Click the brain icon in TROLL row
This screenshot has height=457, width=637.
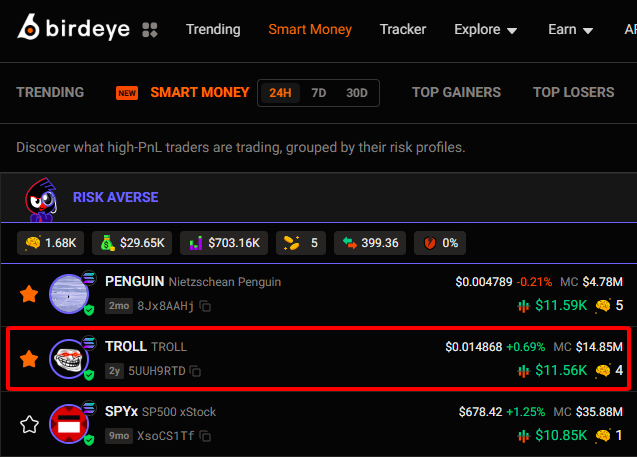(x=603, y=370)
